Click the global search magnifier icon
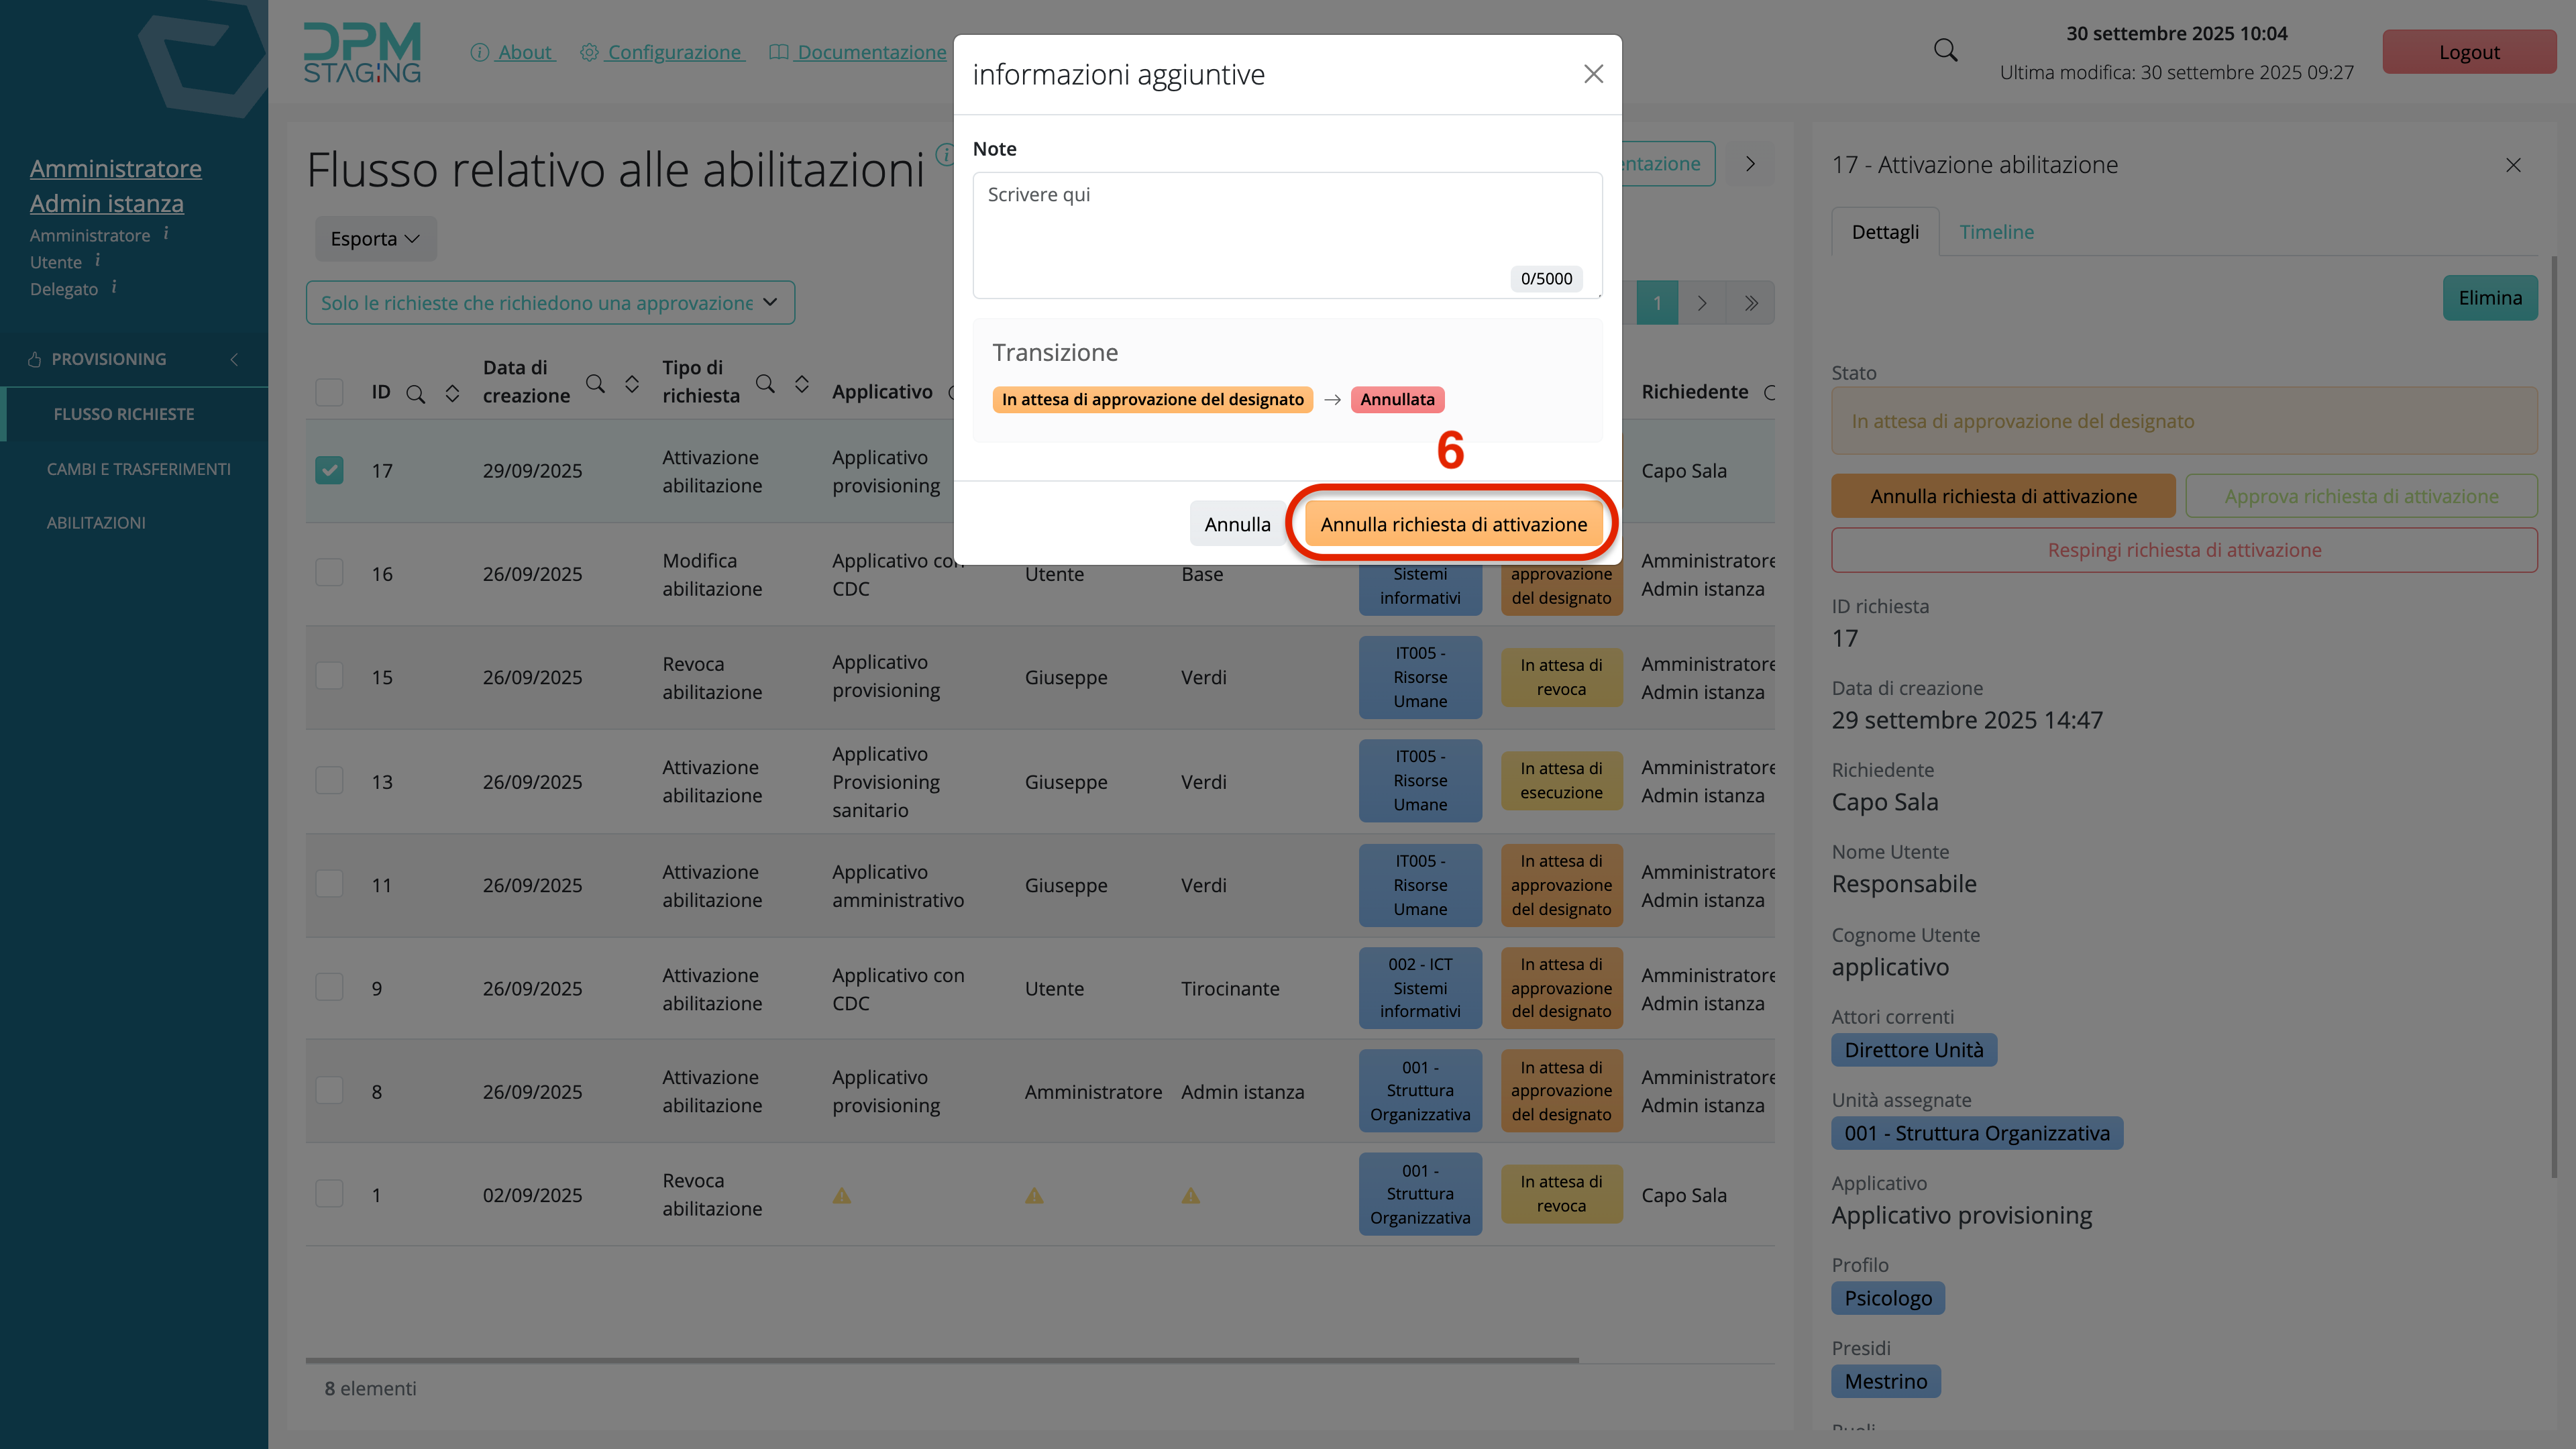 [x=1945, y=50]
